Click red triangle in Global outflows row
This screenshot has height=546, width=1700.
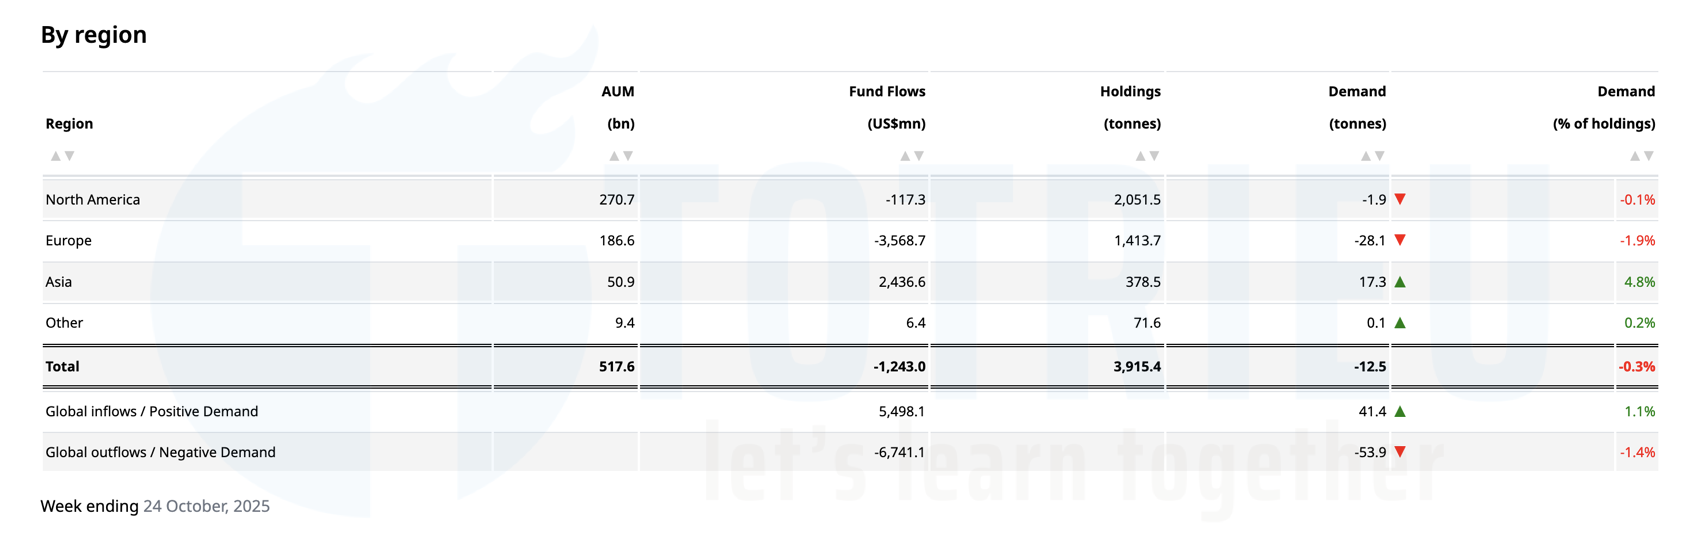1400,452
